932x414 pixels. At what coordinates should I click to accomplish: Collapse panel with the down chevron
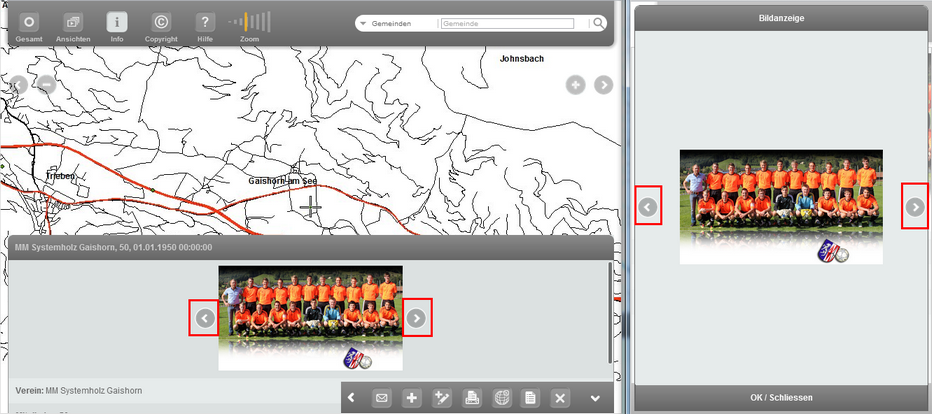(595, 398)
